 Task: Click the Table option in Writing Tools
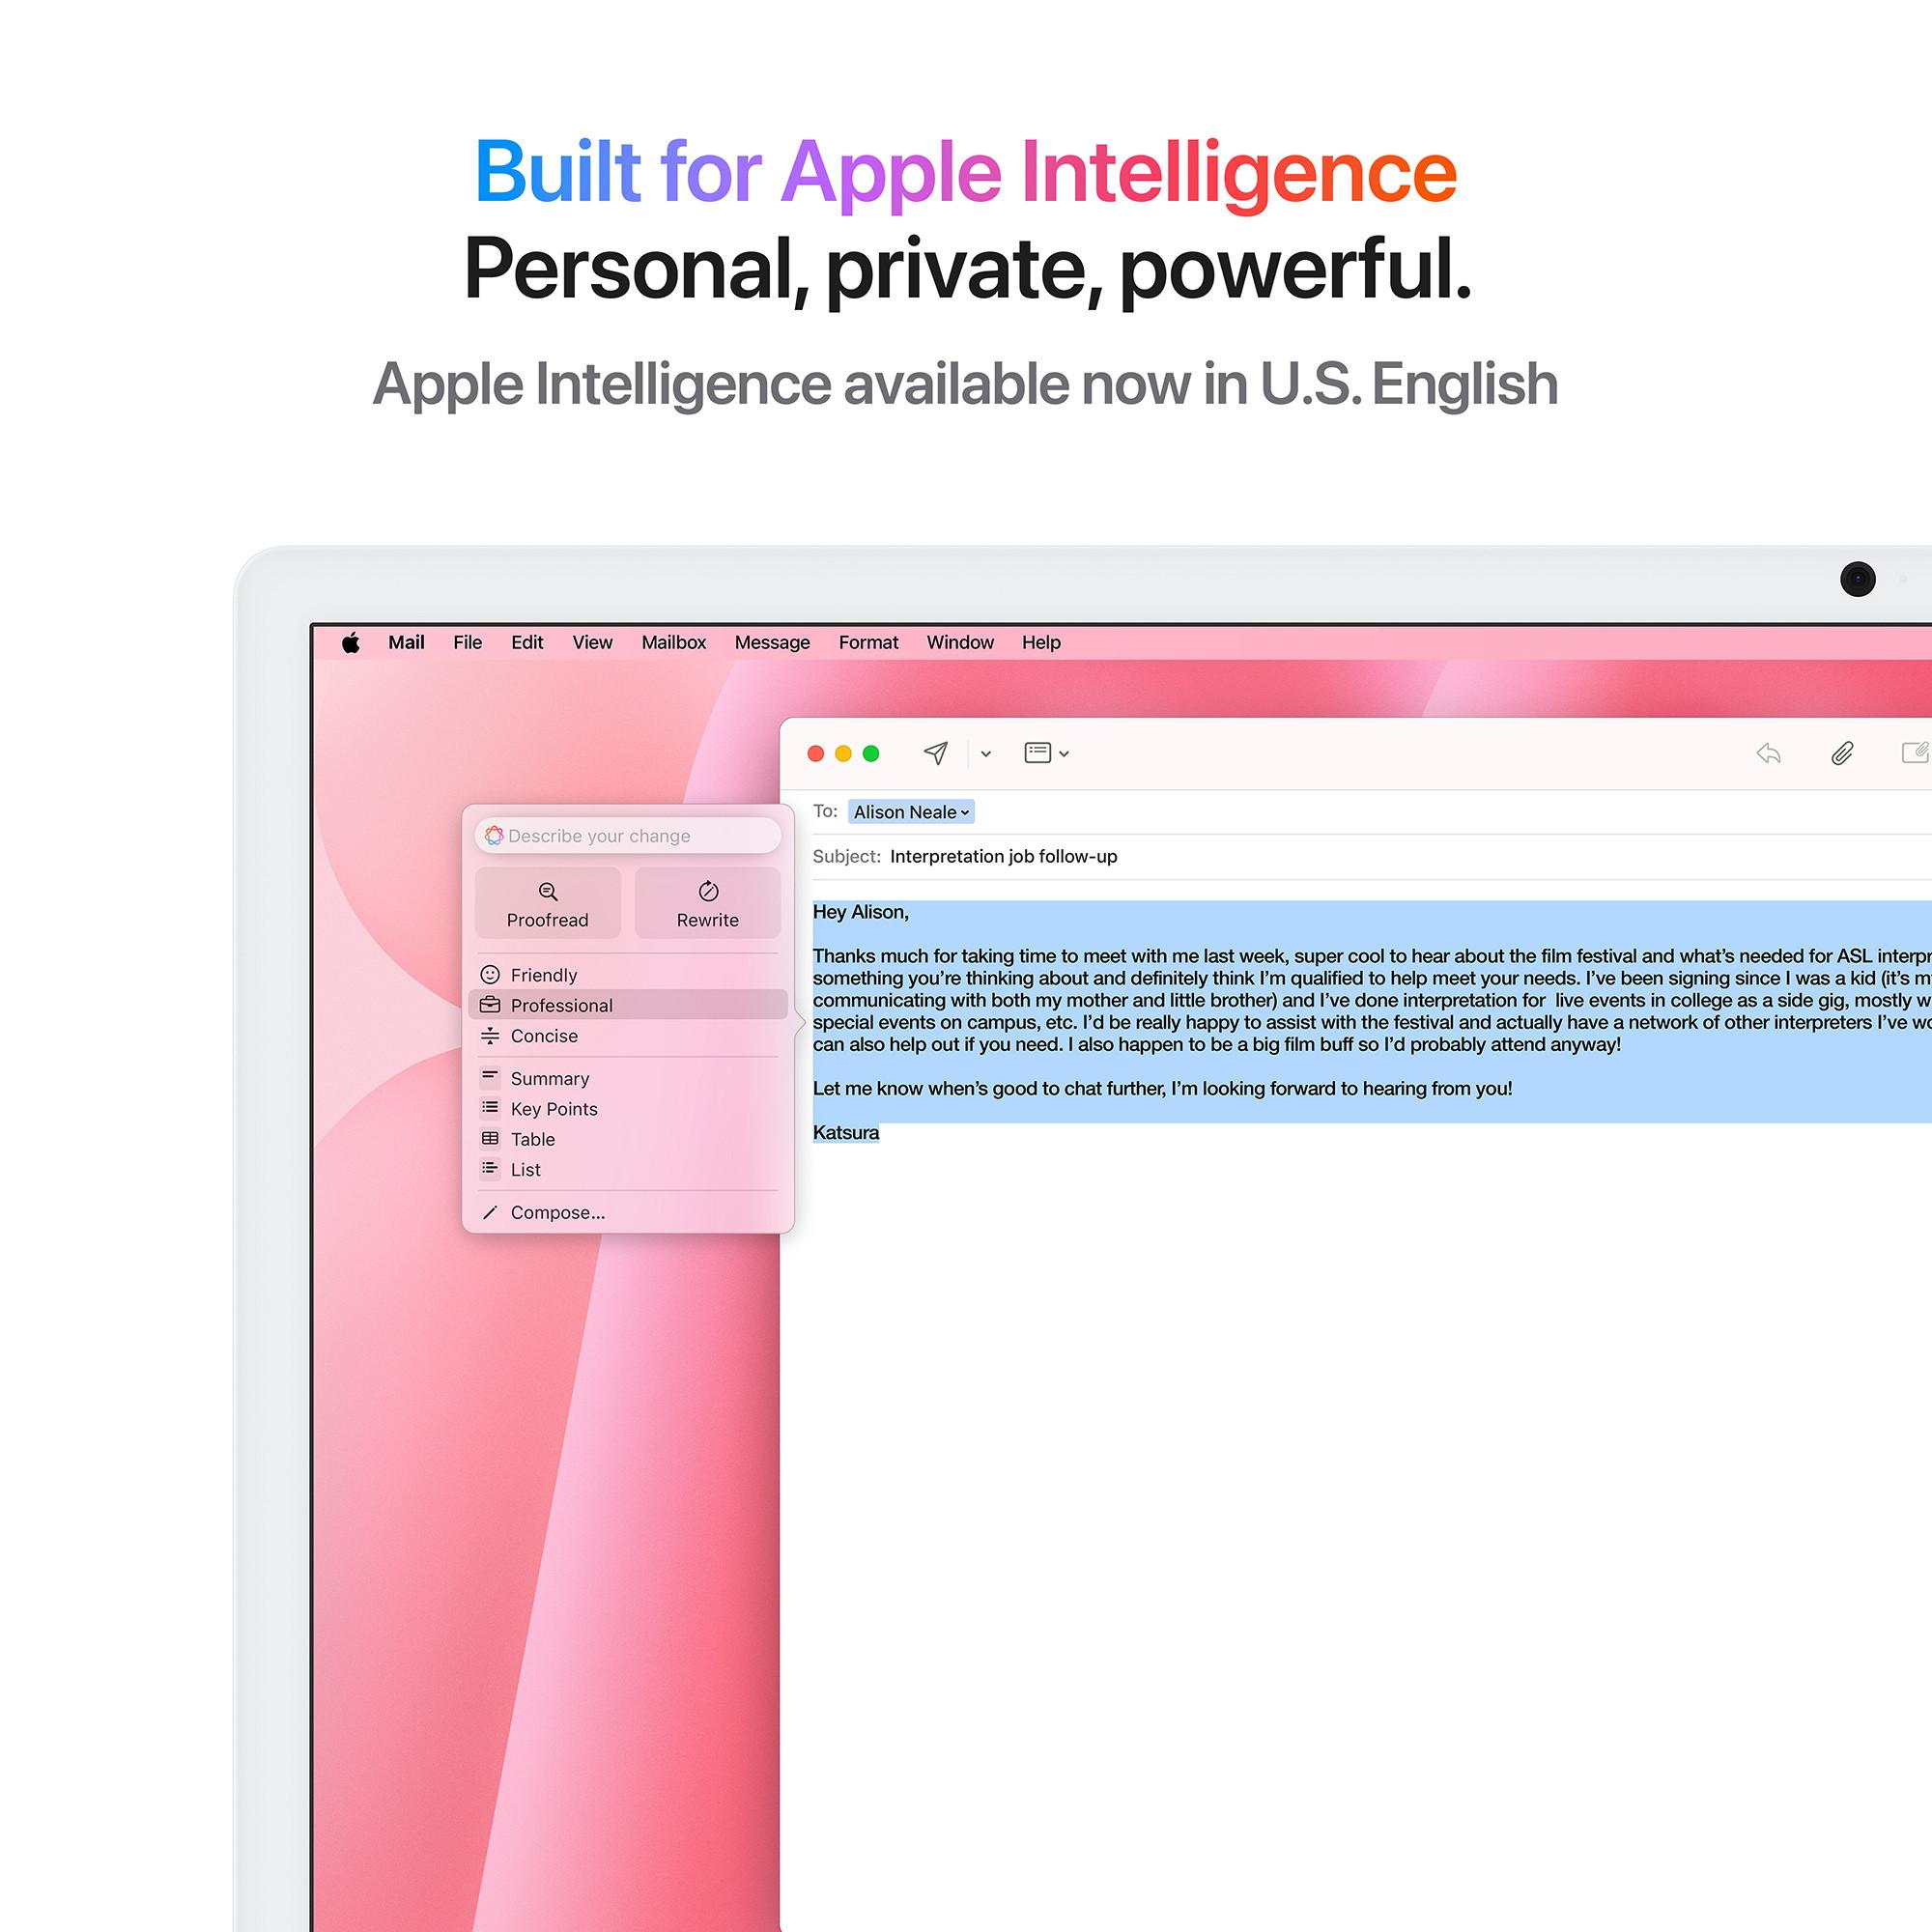[x=530, y=1139]
